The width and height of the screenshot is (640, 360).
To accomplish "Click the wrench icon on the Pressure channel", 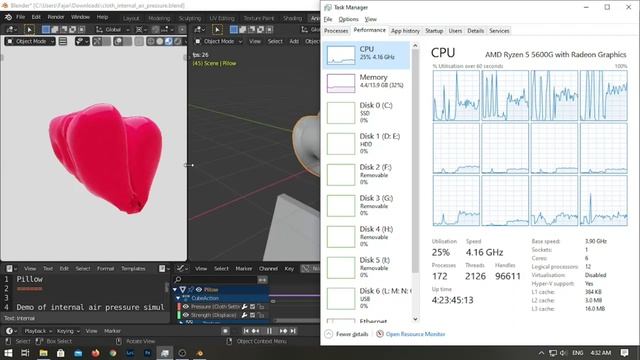I will coord(244,307).
